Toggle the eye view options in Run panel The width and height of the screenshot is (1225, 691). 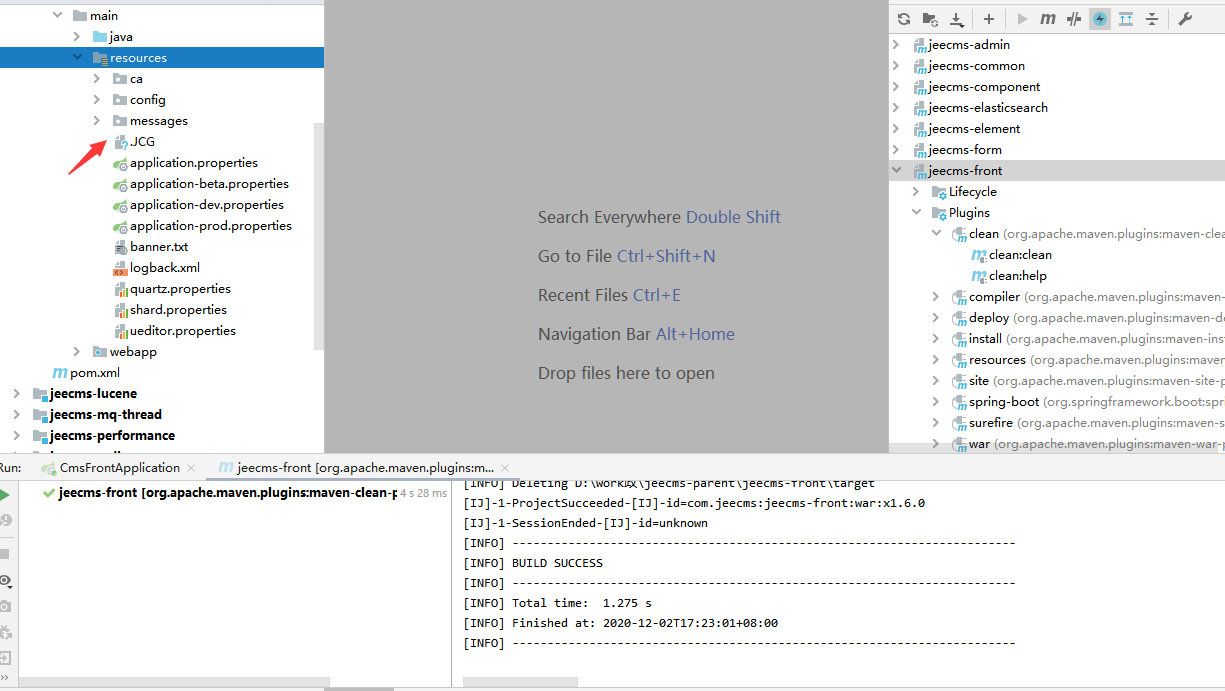pyautogui.click(x=5, y=581)
